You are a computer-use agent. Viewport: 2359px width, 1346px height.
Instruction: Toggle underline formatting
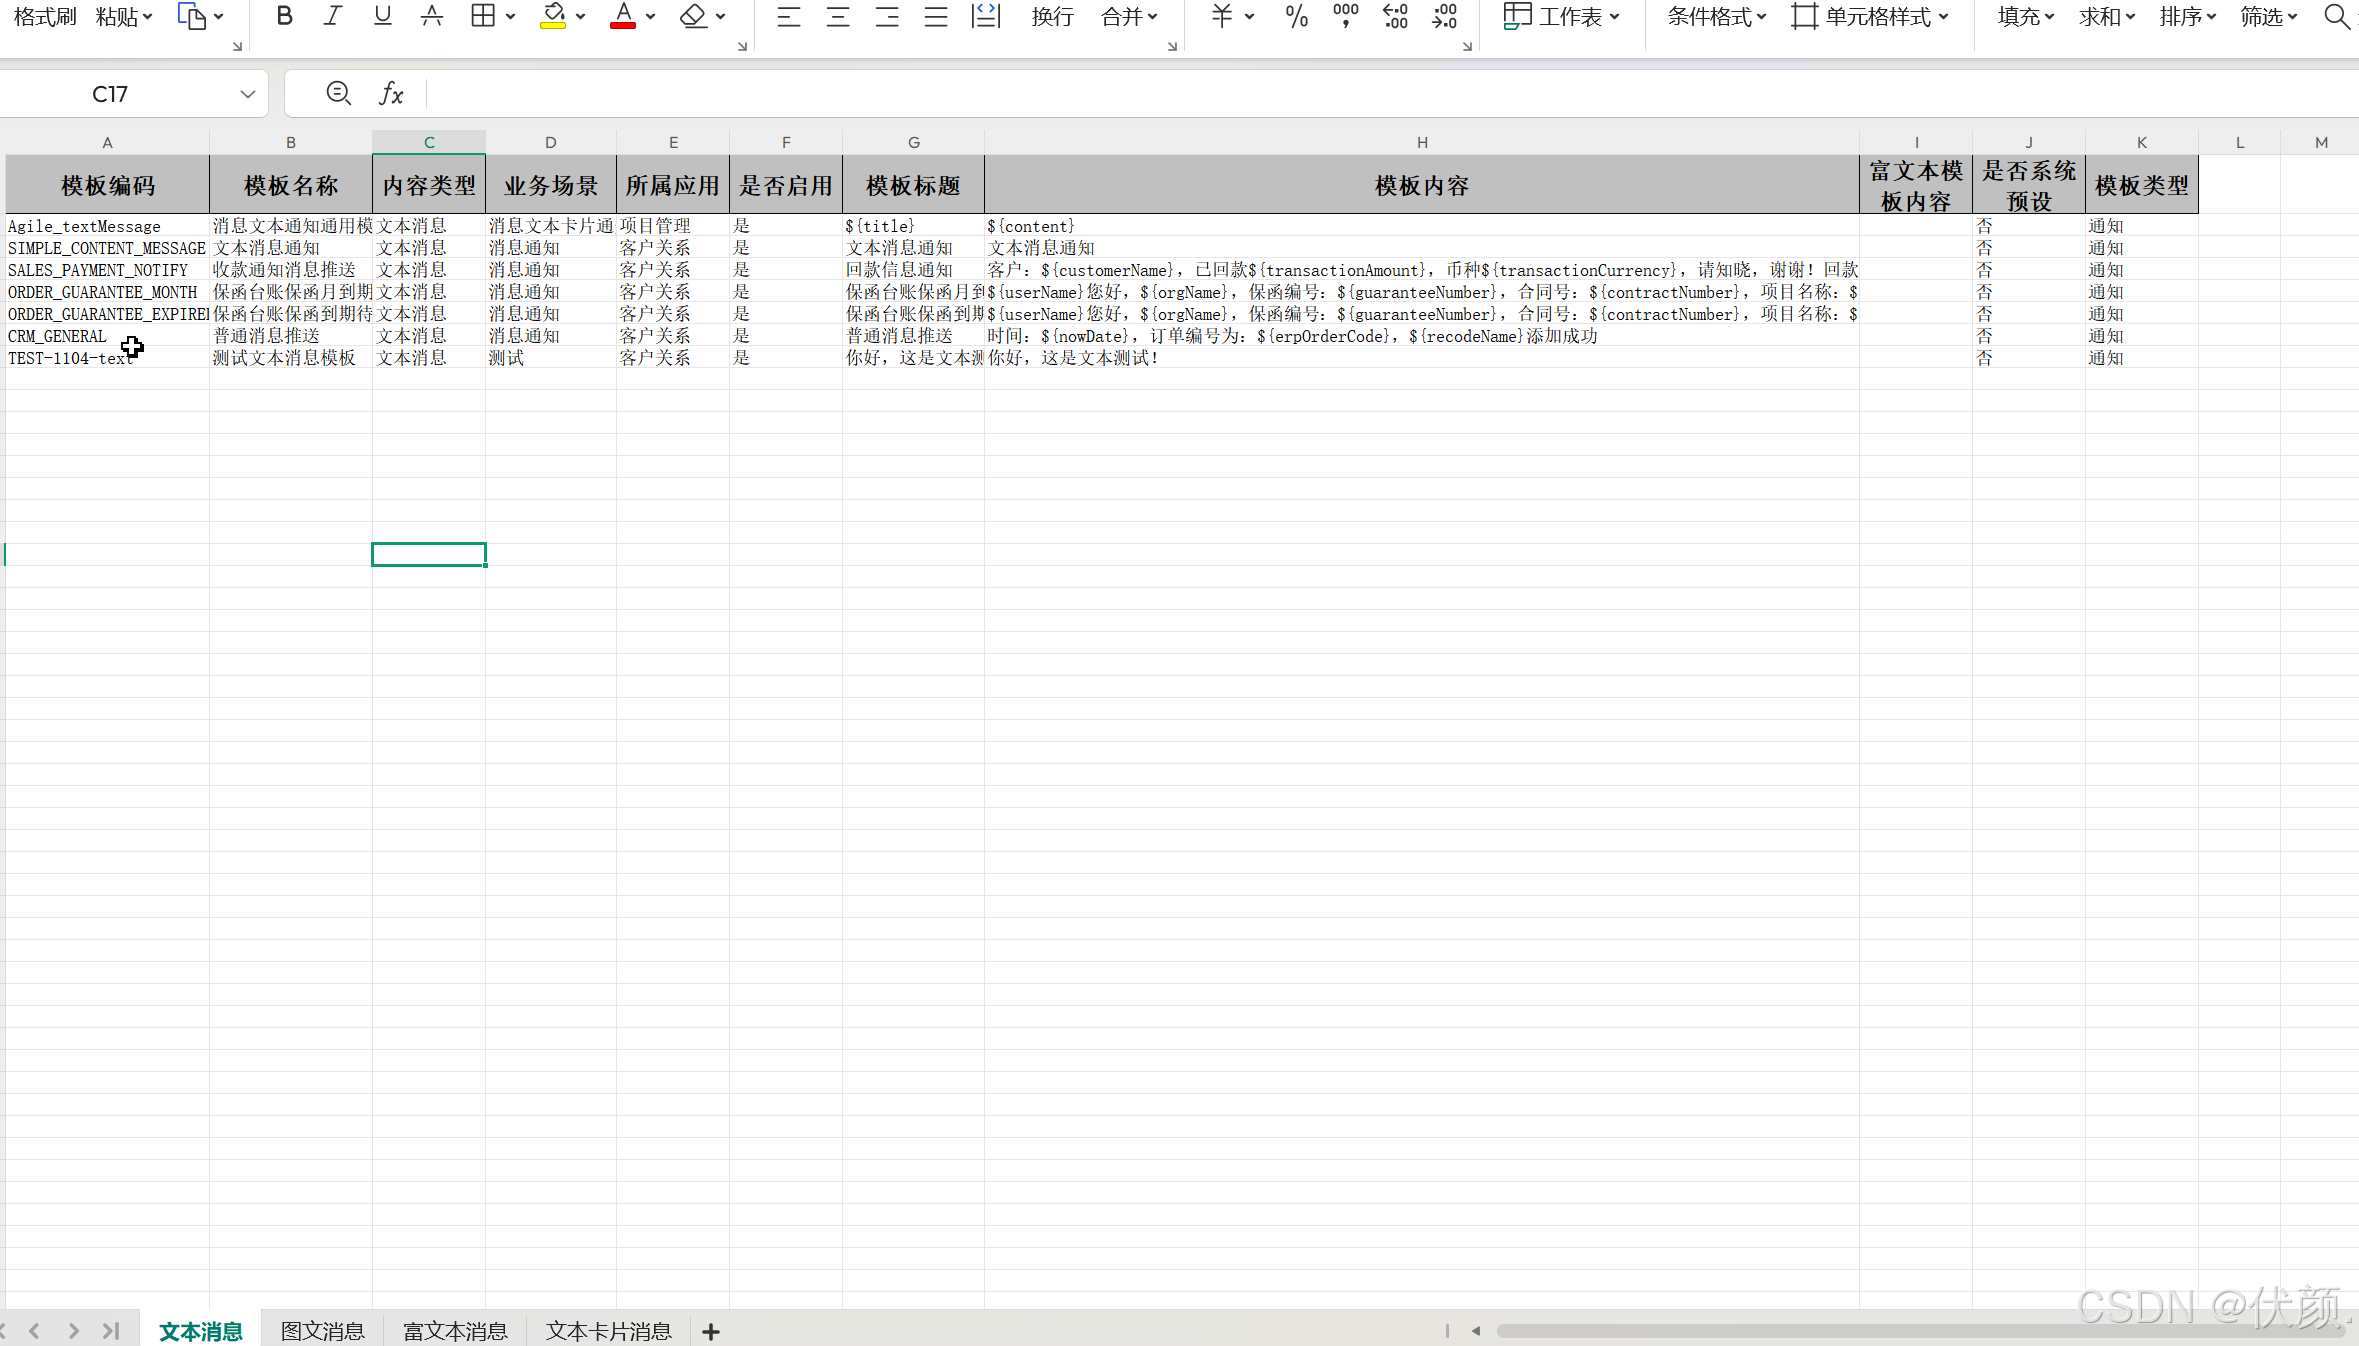382,16
